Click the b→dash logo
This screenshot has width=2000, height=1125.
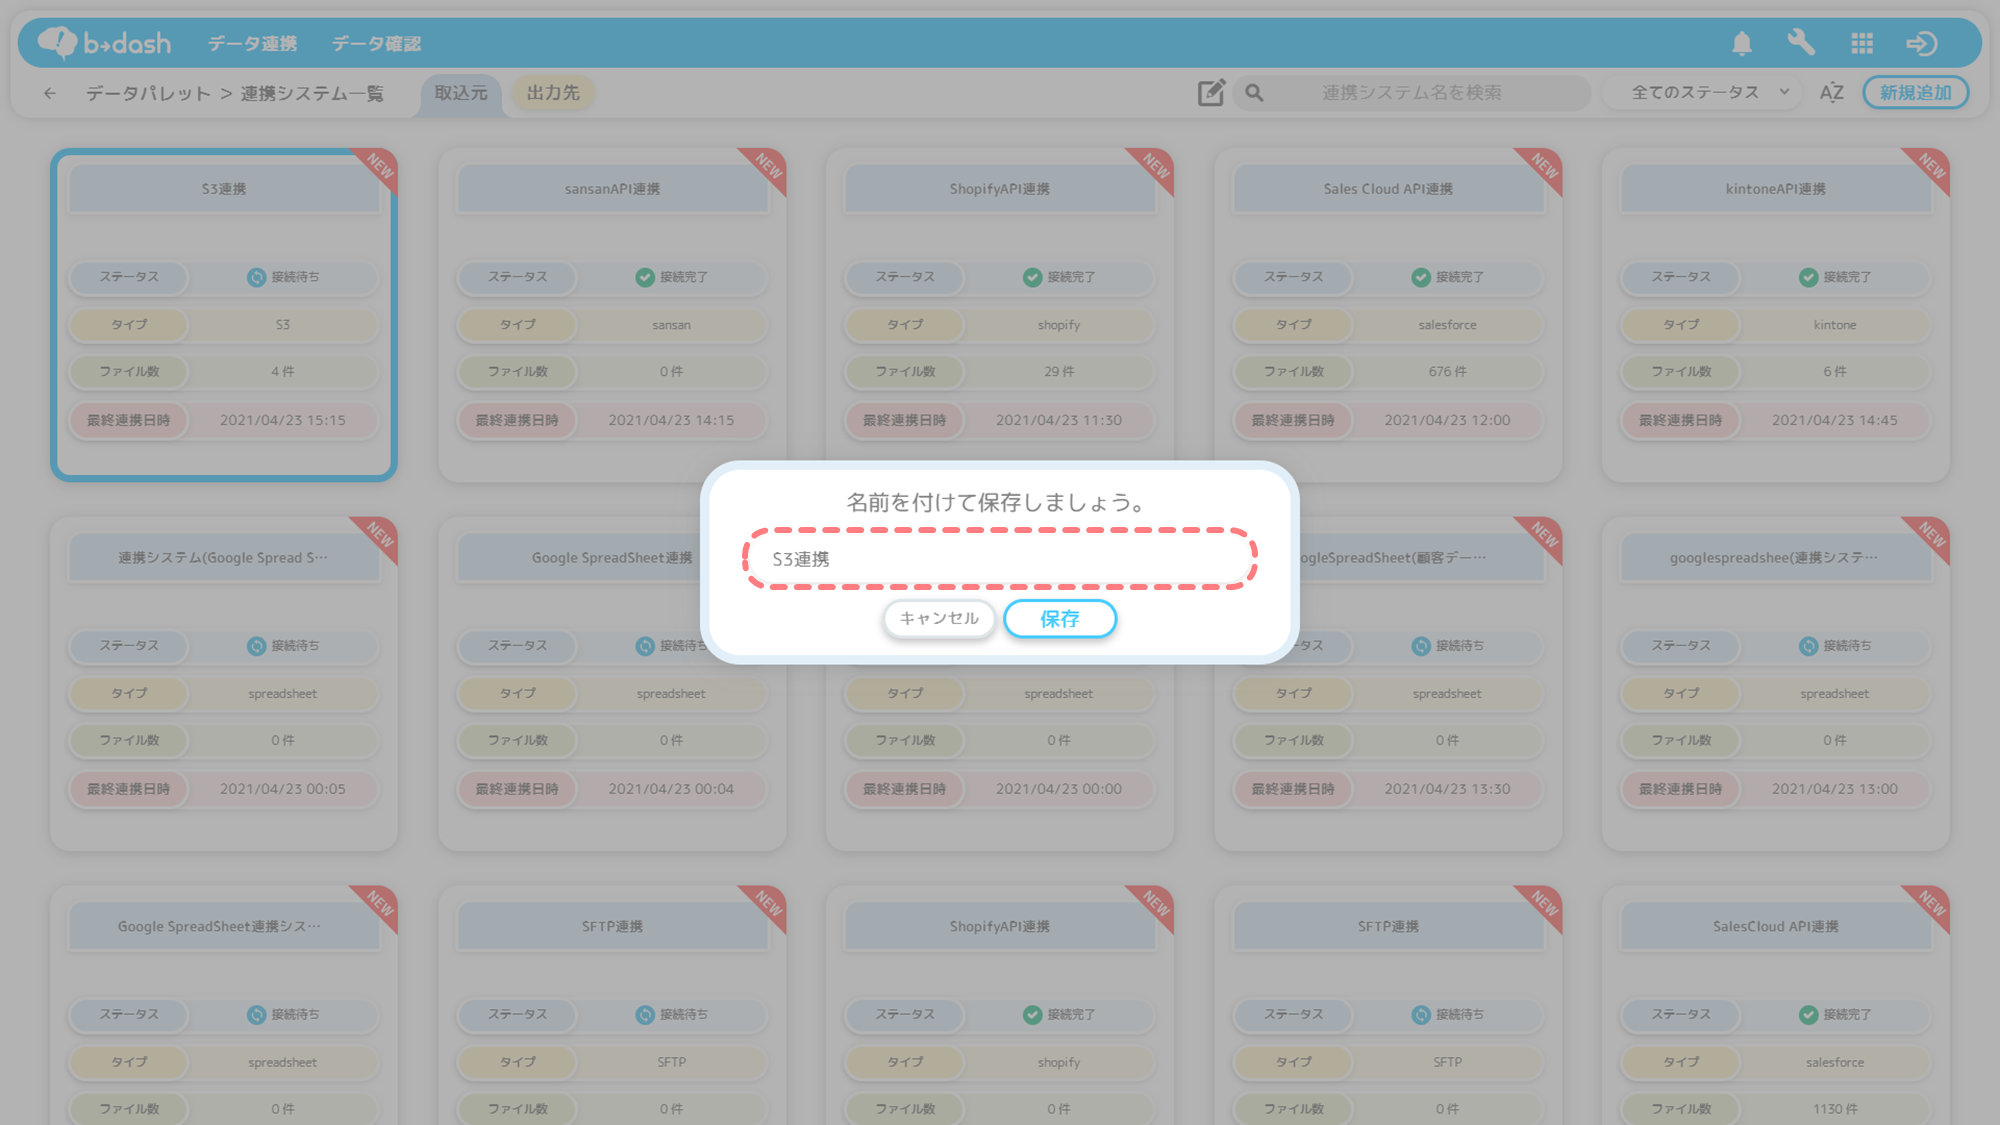point(104,42)
